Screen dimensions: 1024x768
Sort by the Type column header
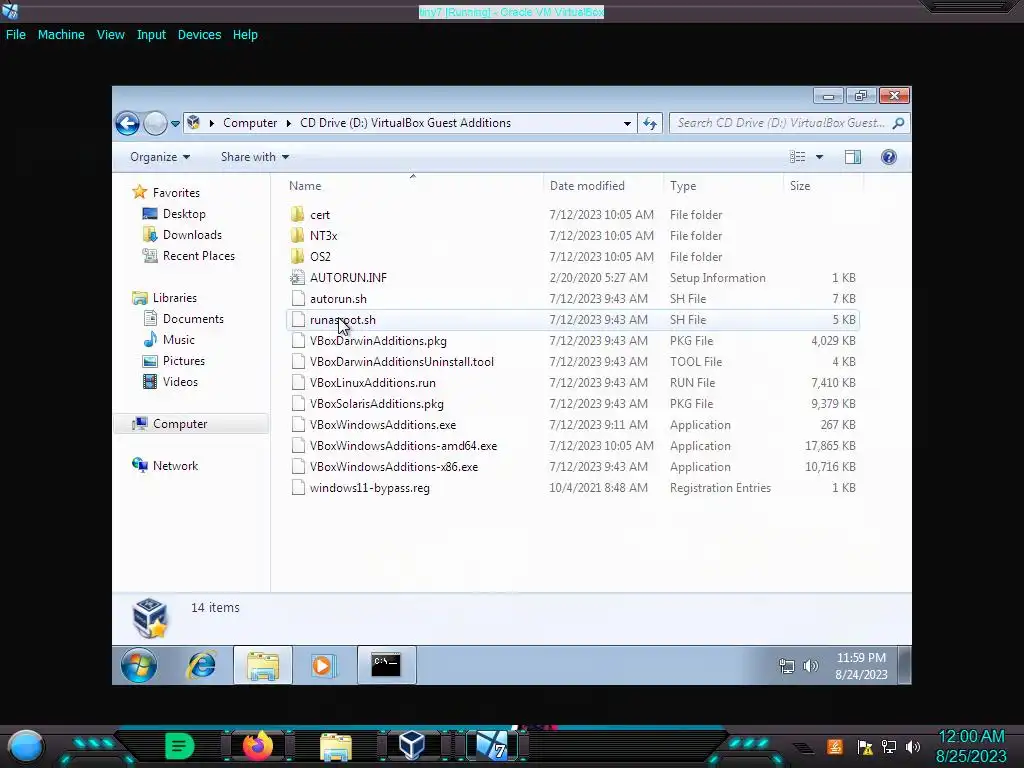pyautogui.click(x=683, y=186)
